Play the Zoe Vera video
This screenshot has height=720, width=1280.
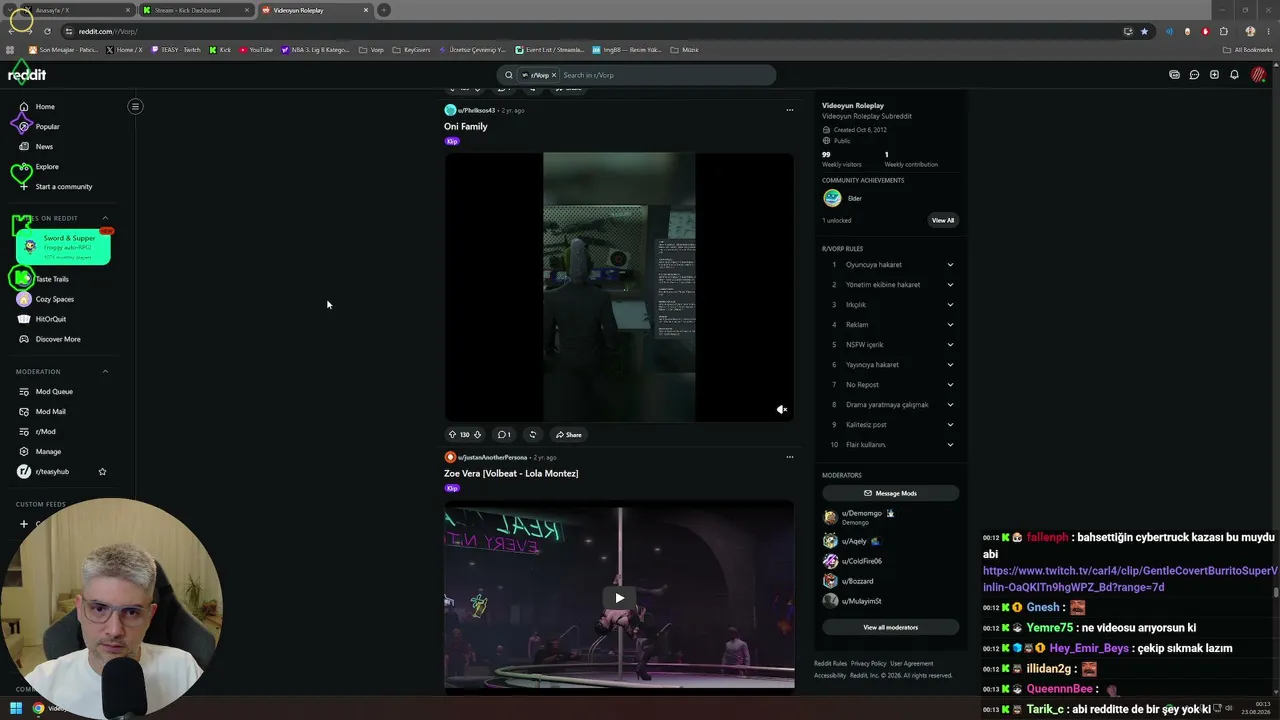point(619,598)
